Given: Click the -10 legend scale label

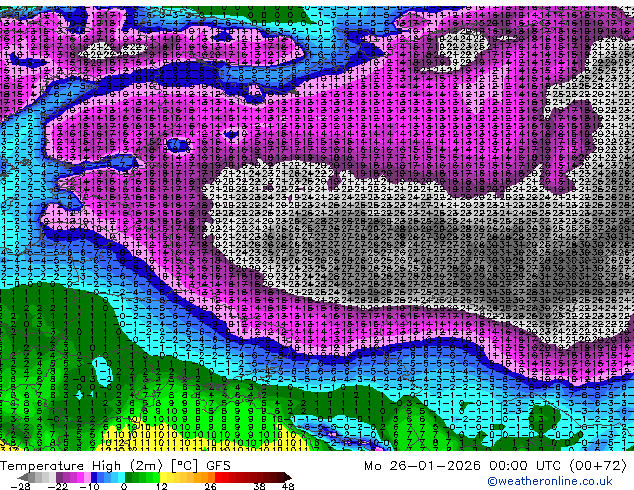Looking at the screenshot, I should pyautogui.click(x=89, y=486).
